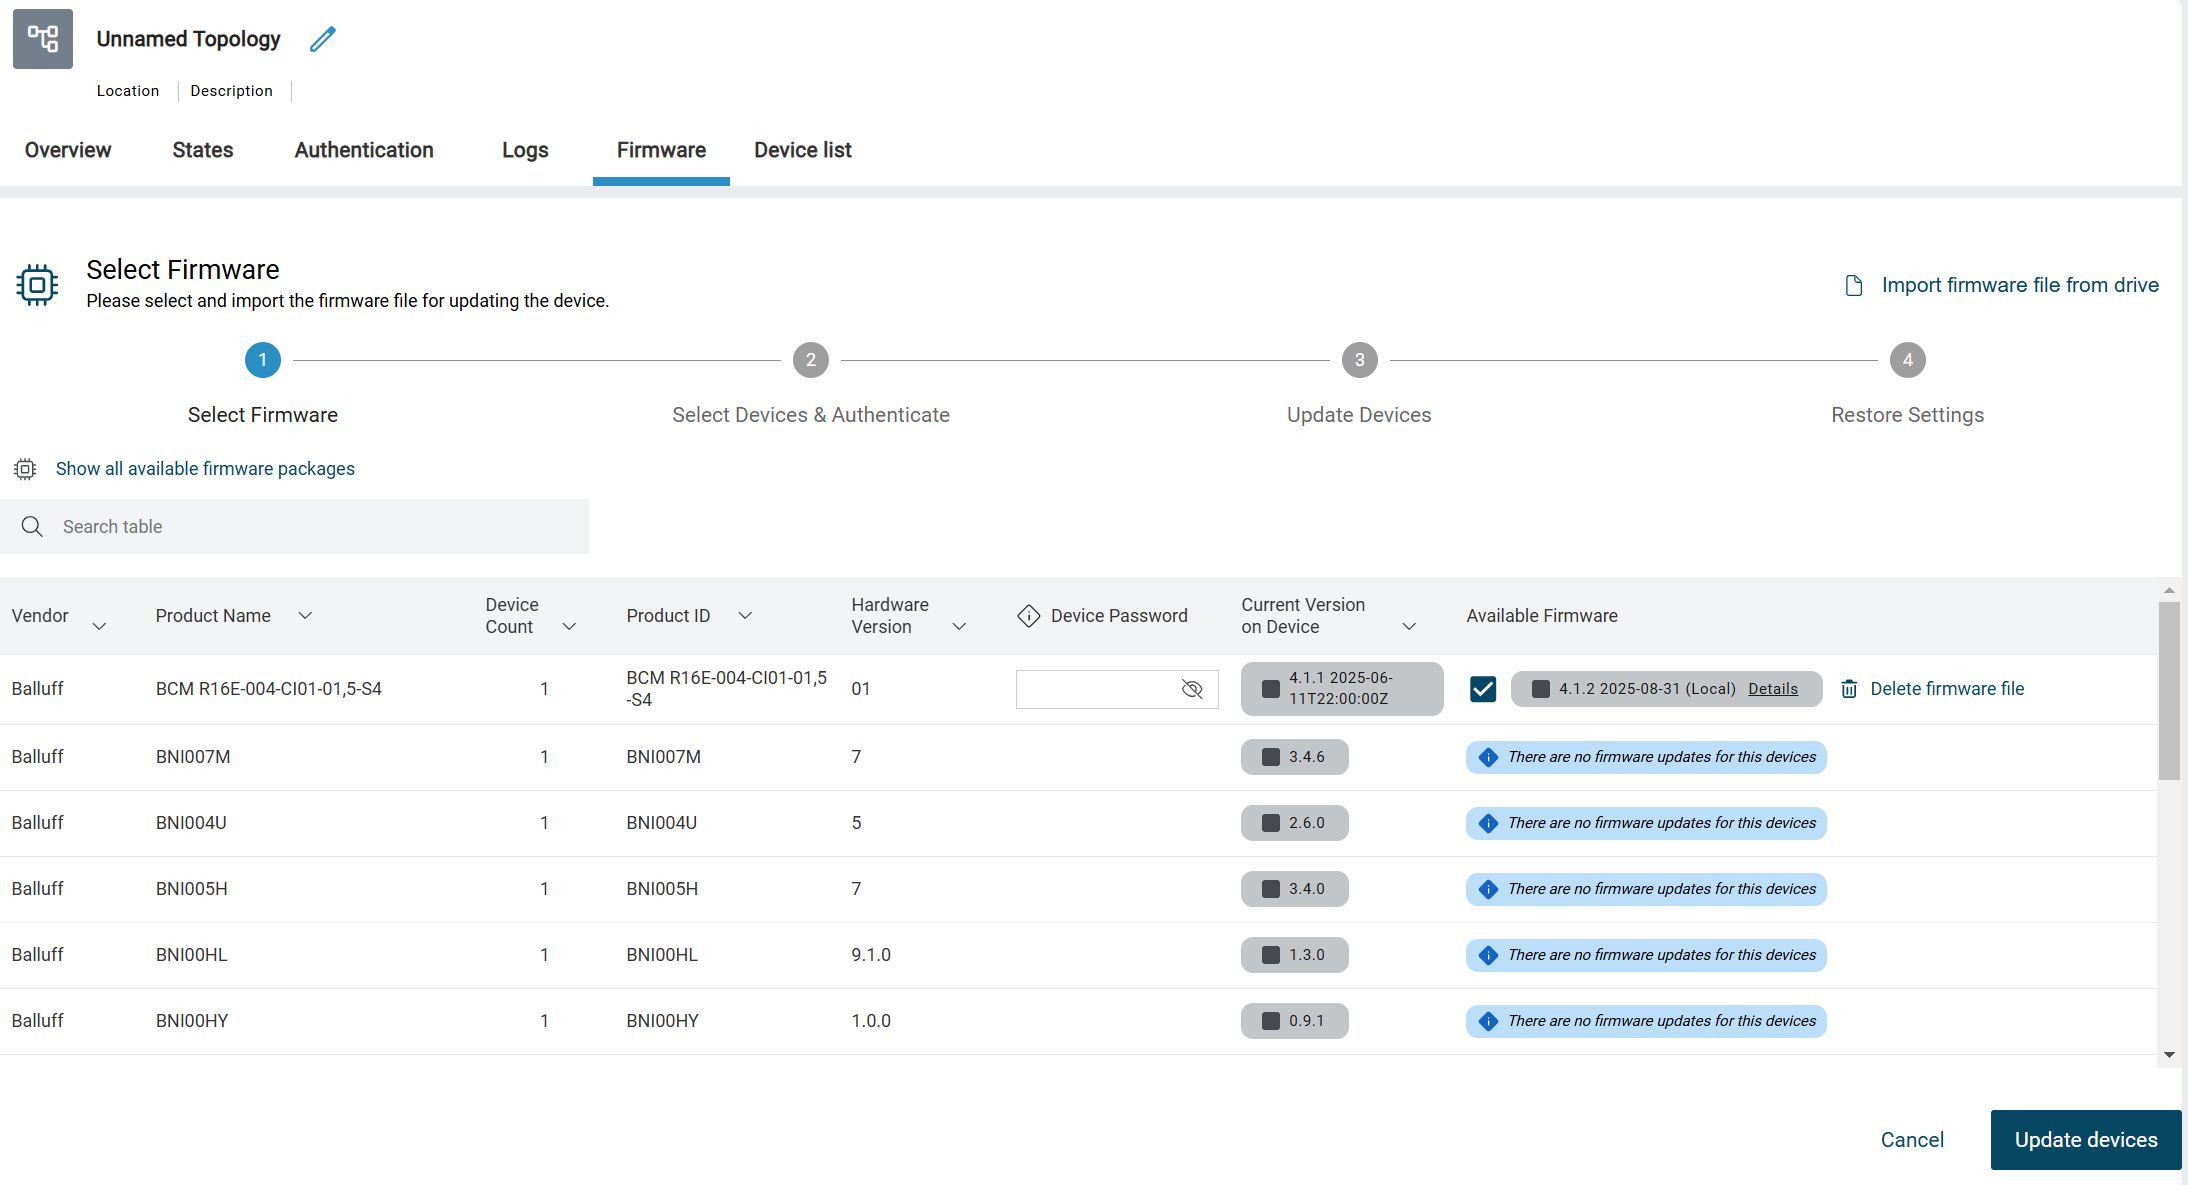Click the trash icon for Delete firmware file

coord(1849,689)
